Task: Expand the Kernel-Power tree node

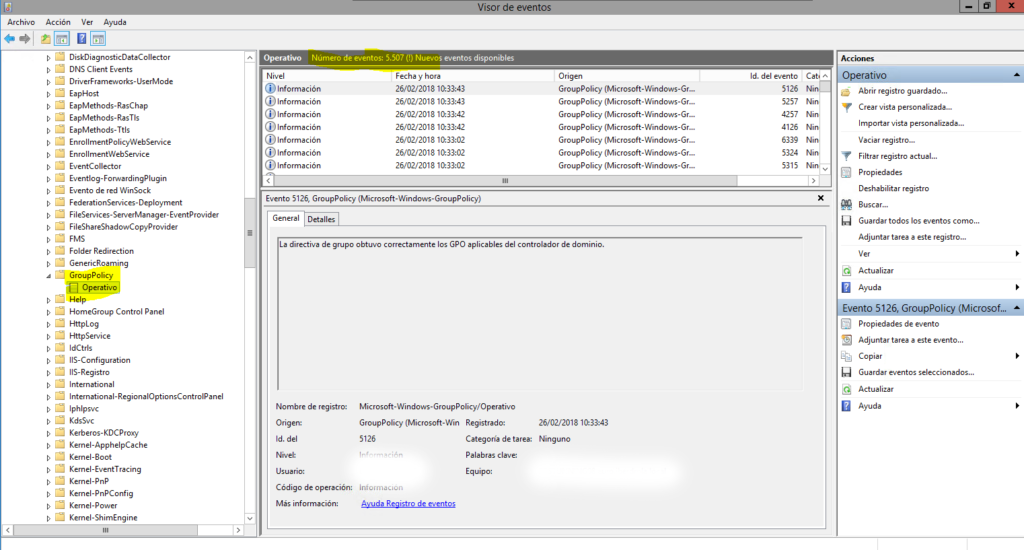Action: pyautogui.click(x=48, y=506)
